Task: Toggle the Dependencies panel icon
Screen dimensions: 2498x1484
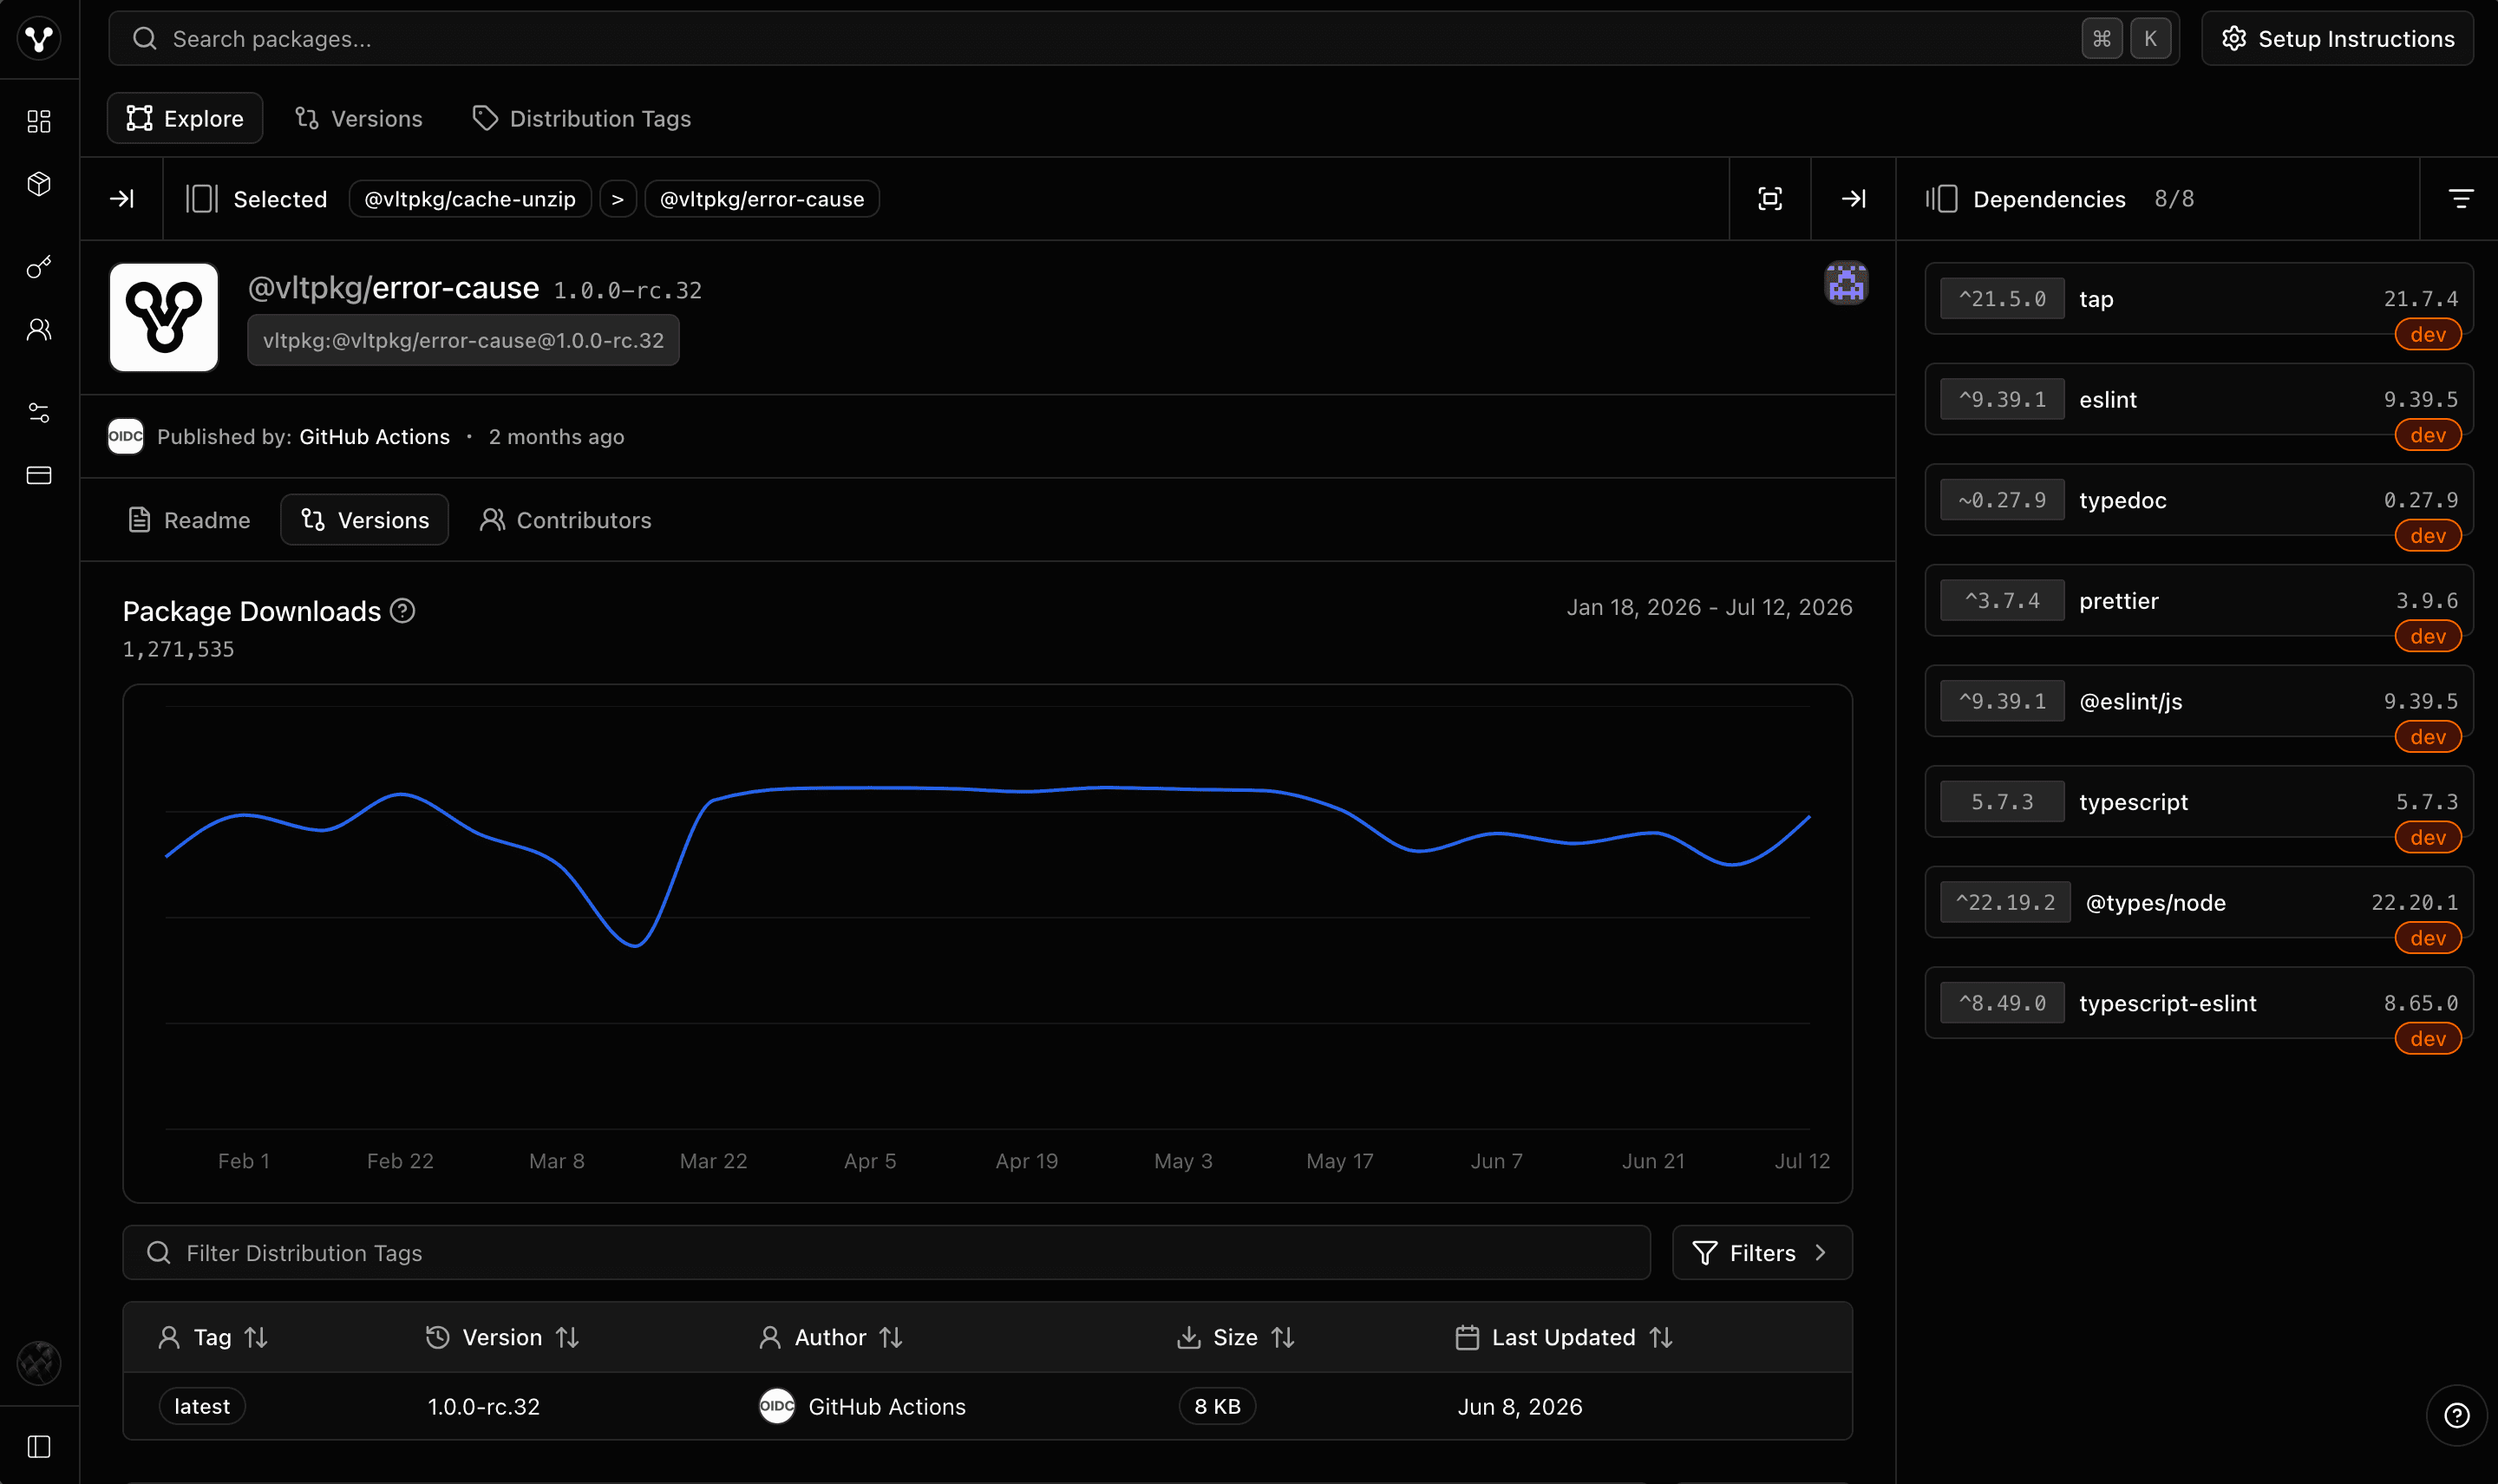Action: [x=1941, y=199]
